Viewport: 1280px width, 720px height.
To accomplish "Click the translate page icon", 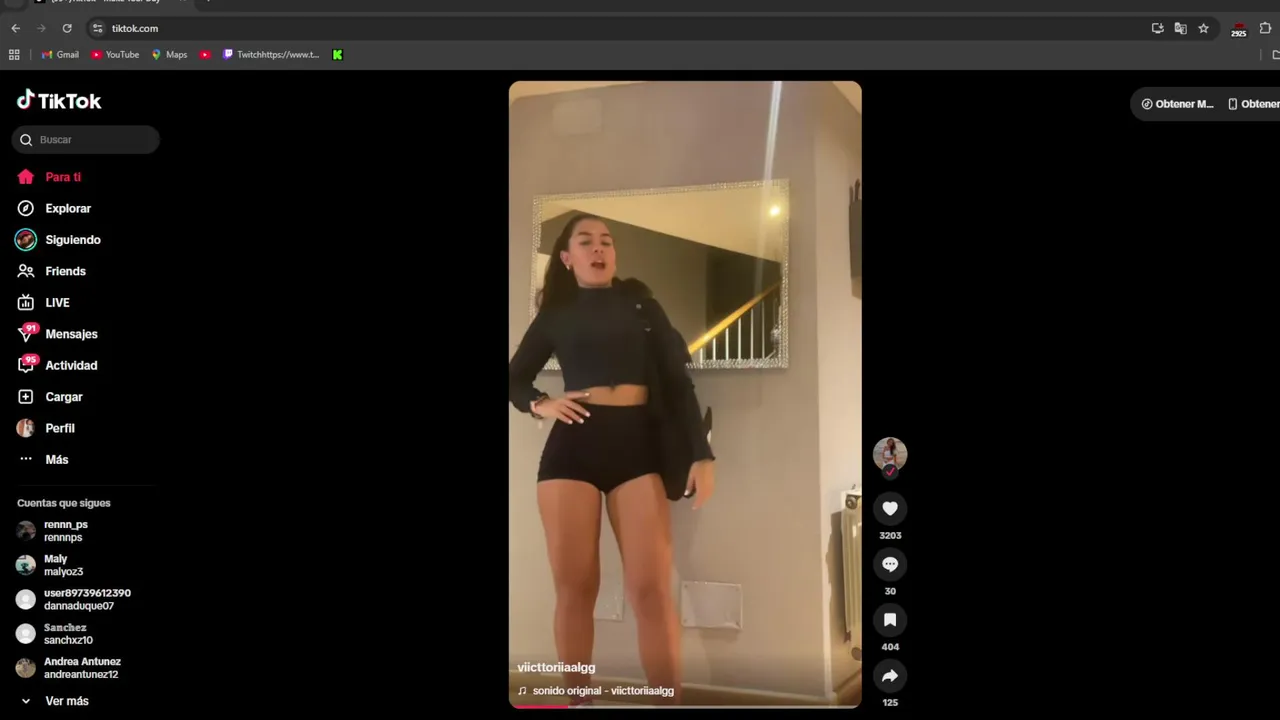I will click(x=1180, y=28).
